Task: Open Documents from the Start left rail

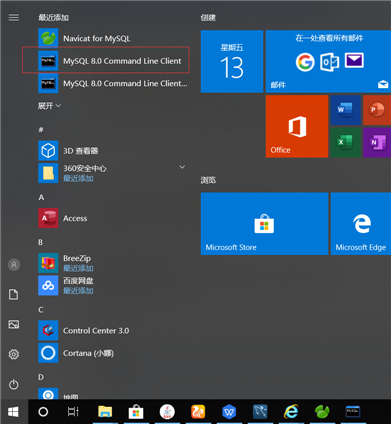Action: [14, 294]
